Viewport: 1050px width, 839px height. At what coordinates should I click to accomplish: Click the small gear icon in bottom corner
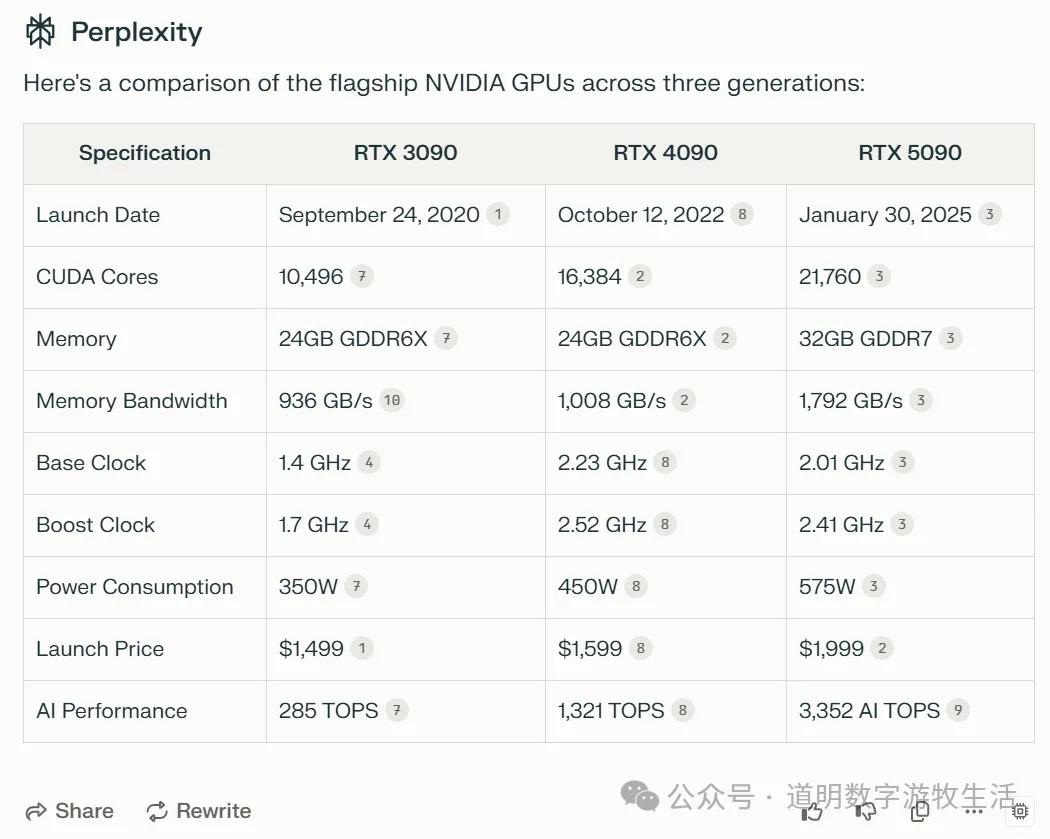click(1021, 812)
